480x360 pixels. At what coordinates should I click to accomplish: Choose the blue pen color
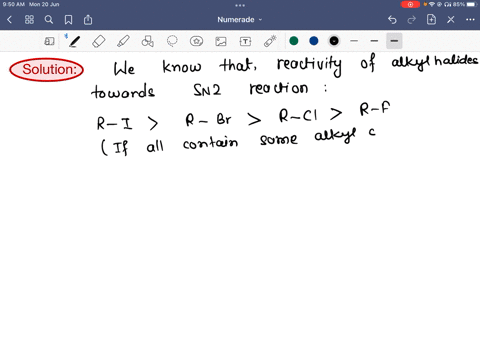(314, 41)
